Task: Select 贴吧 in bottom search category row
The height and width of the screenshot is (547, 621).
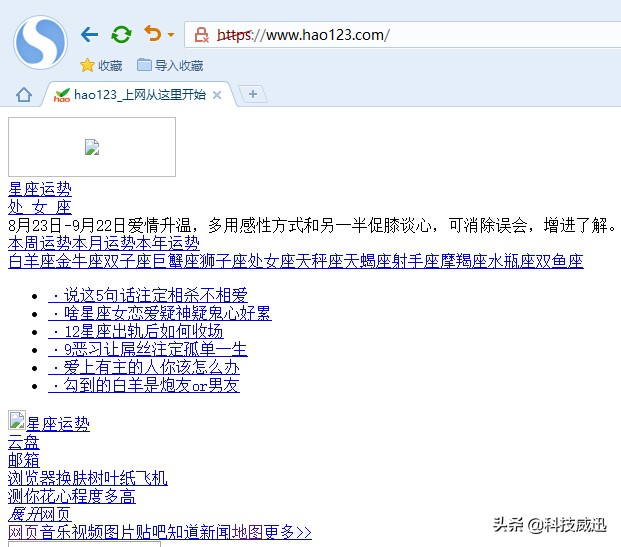Action: 152,532
